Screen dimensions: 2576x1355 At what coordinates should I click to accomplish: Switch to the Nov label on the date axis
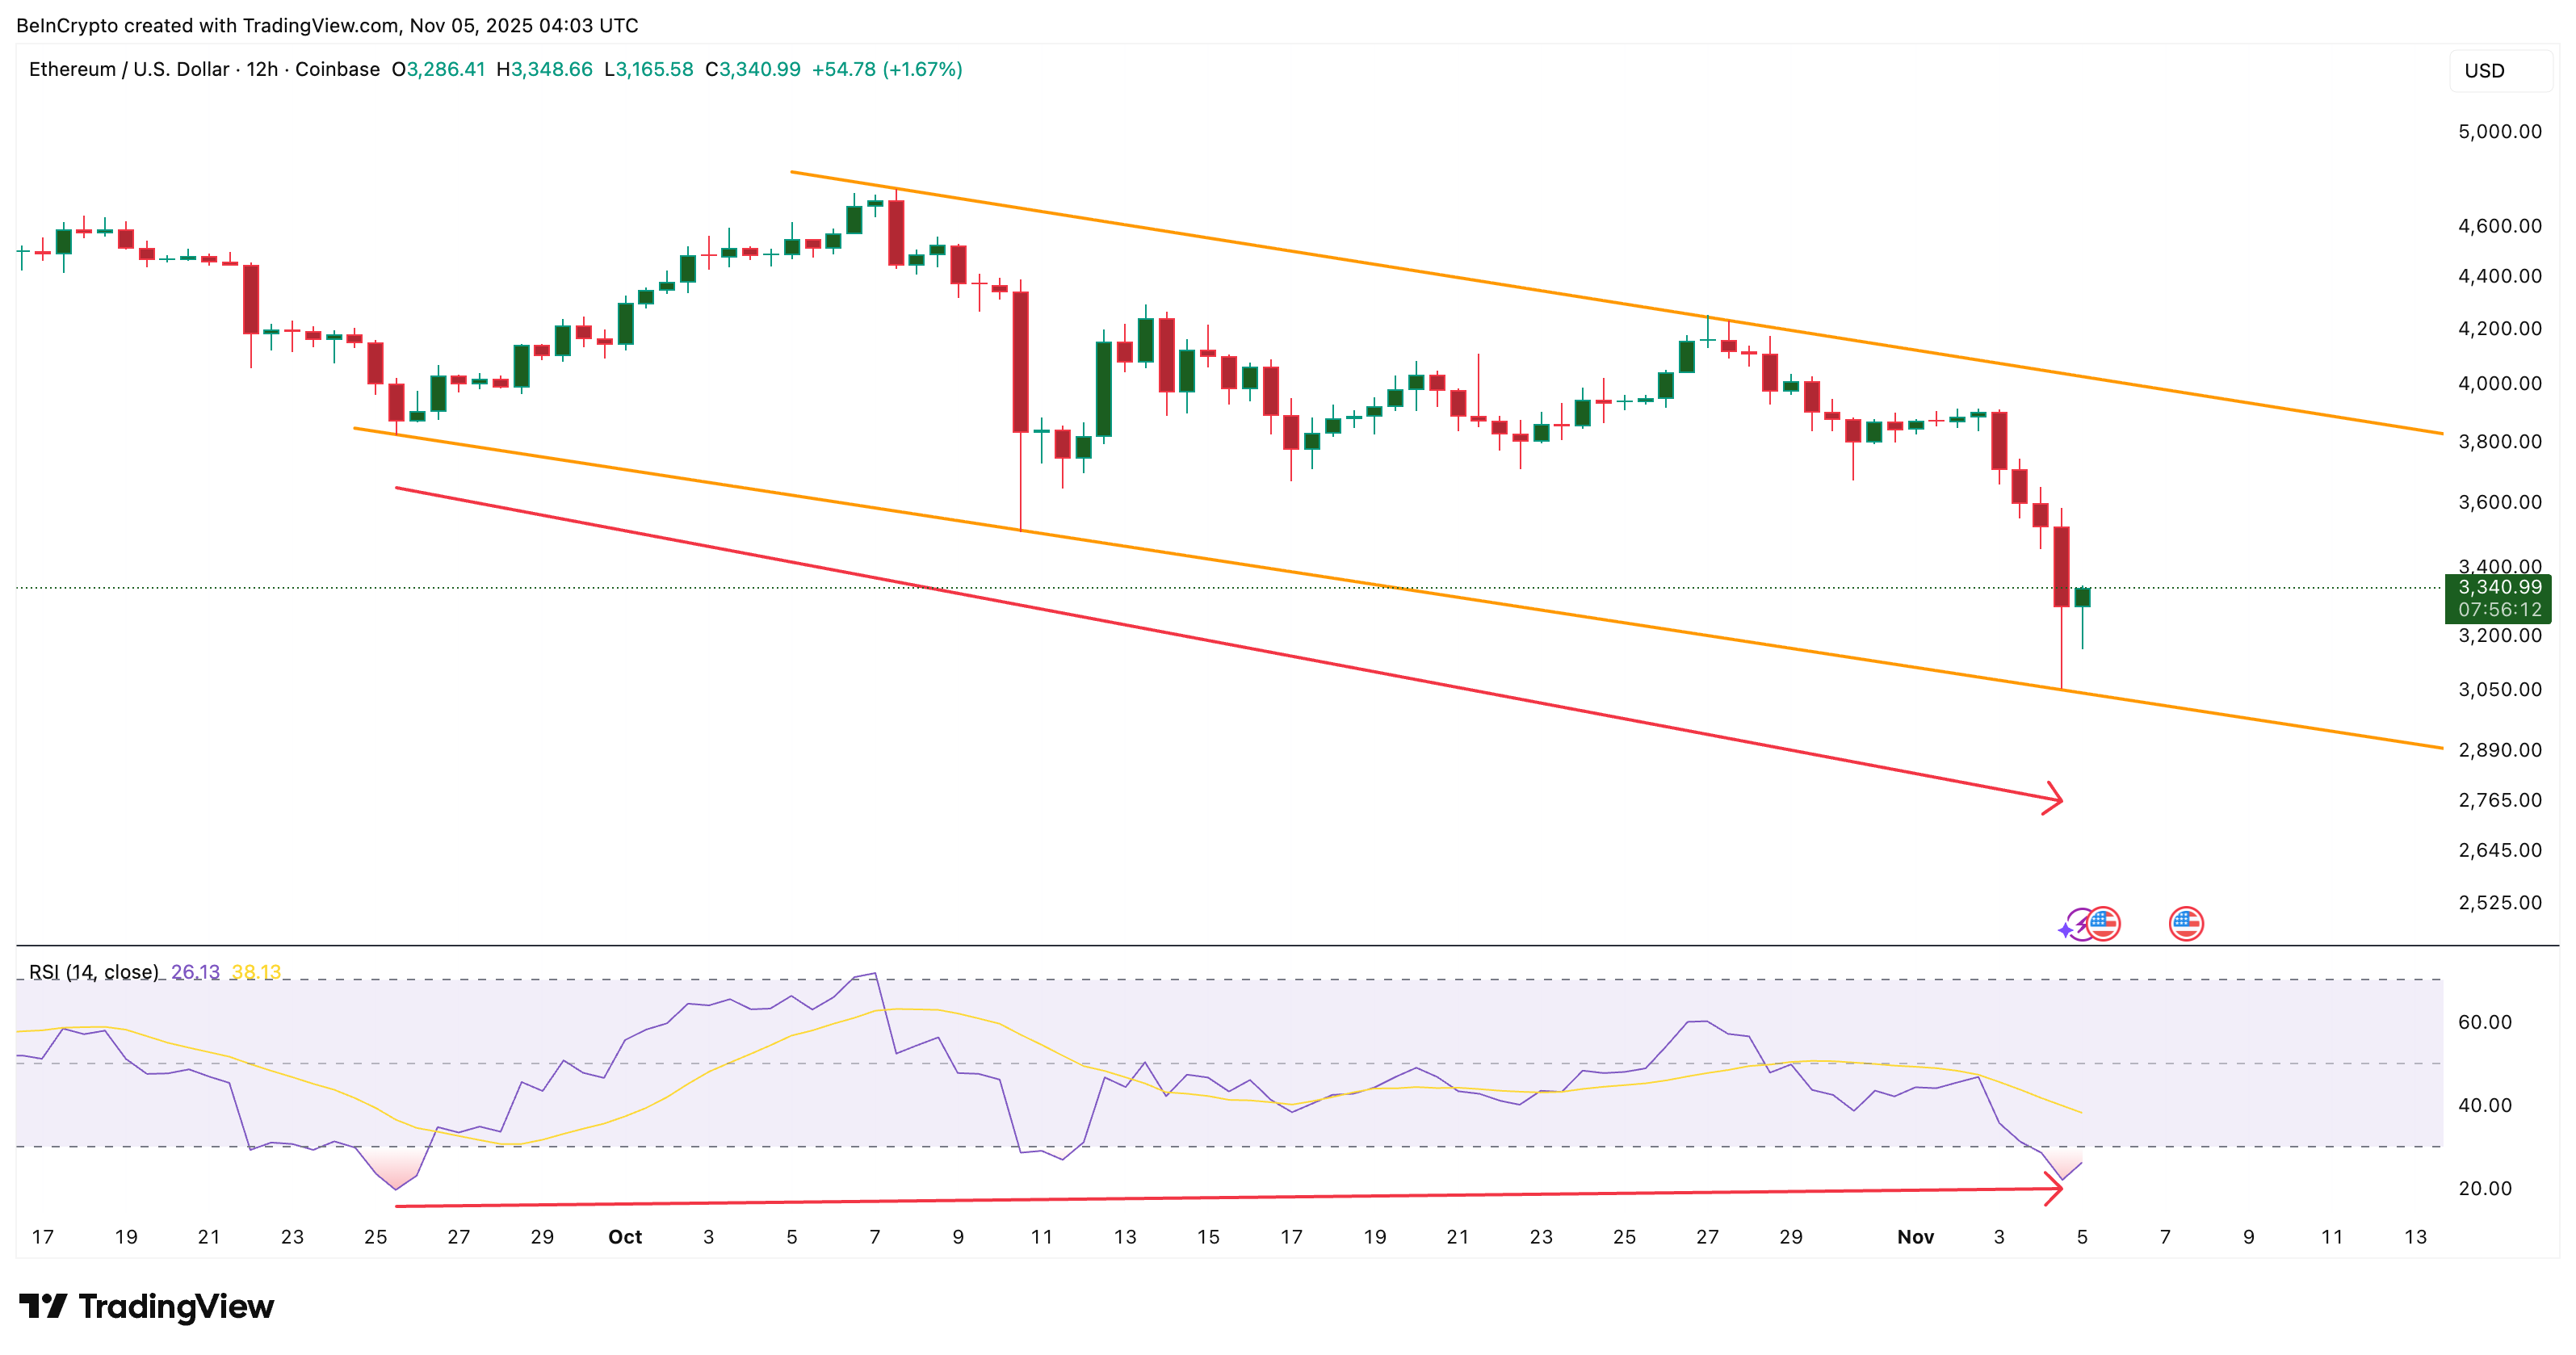[x=1917, y=1236]
